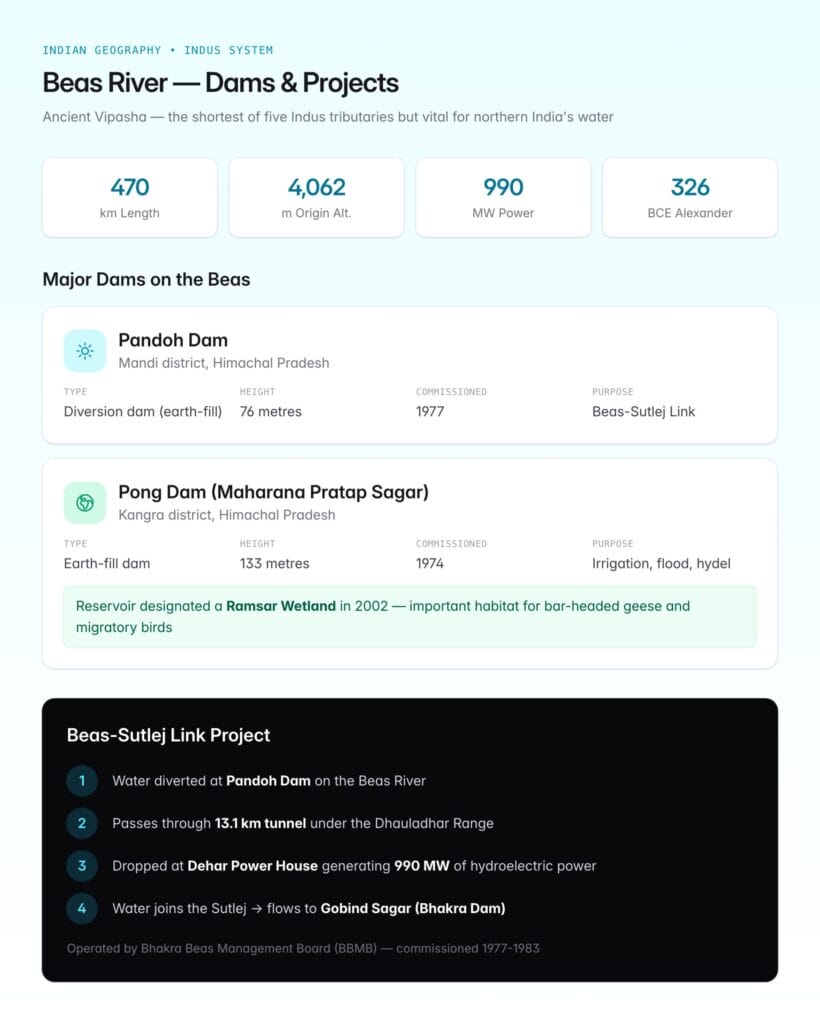This screenshot has width=820, height=1024.
Task: Open the 470 km Length stat card
Action: [130, 197]
